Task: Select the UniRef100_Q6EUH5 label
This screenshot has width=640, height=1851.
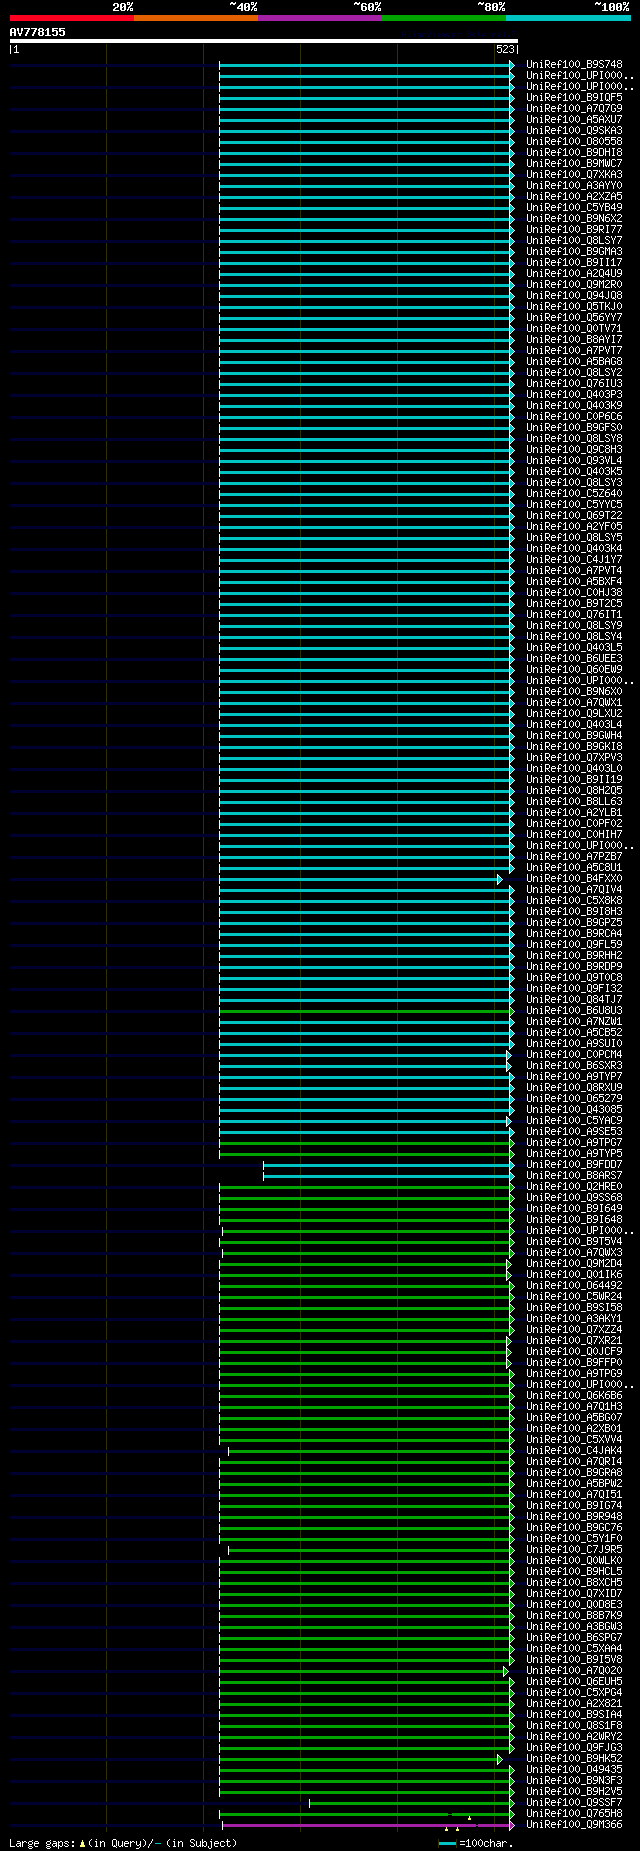Action: click(x=574, y=1682)
